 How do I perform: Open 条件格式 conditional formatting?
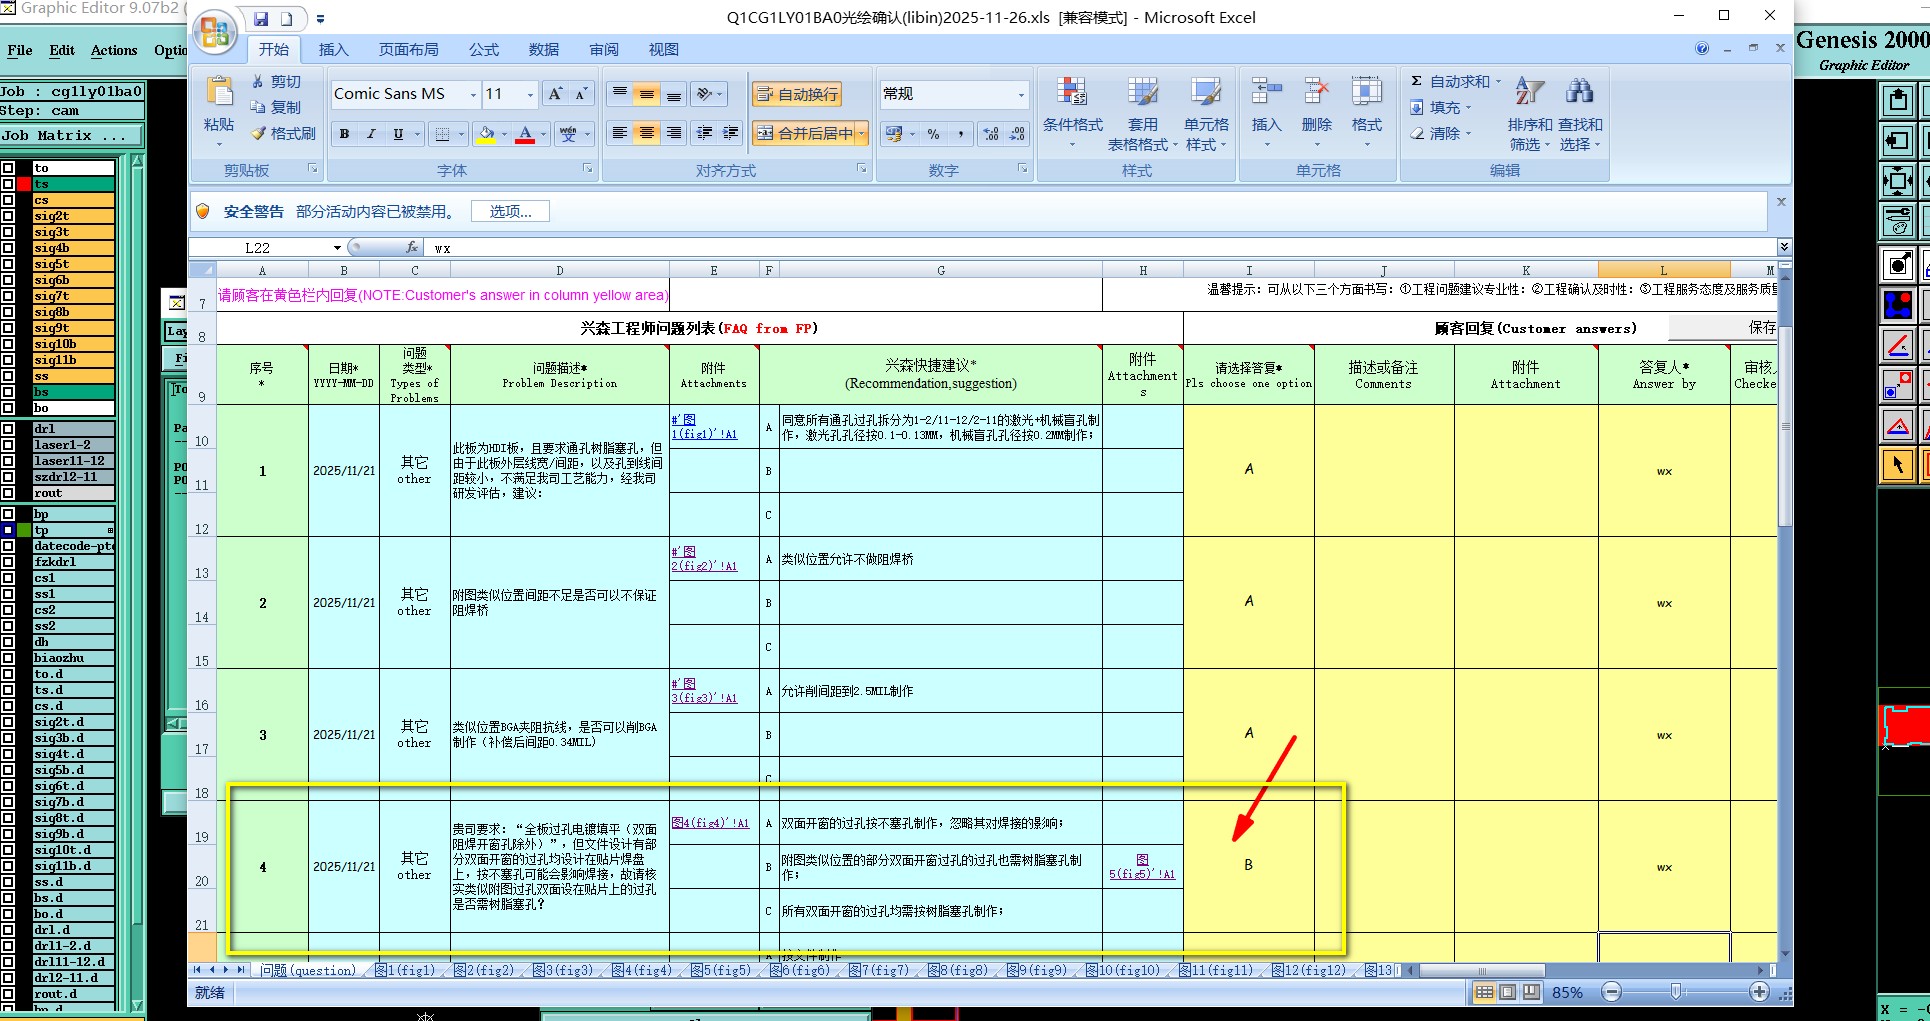click(1072, 114)
